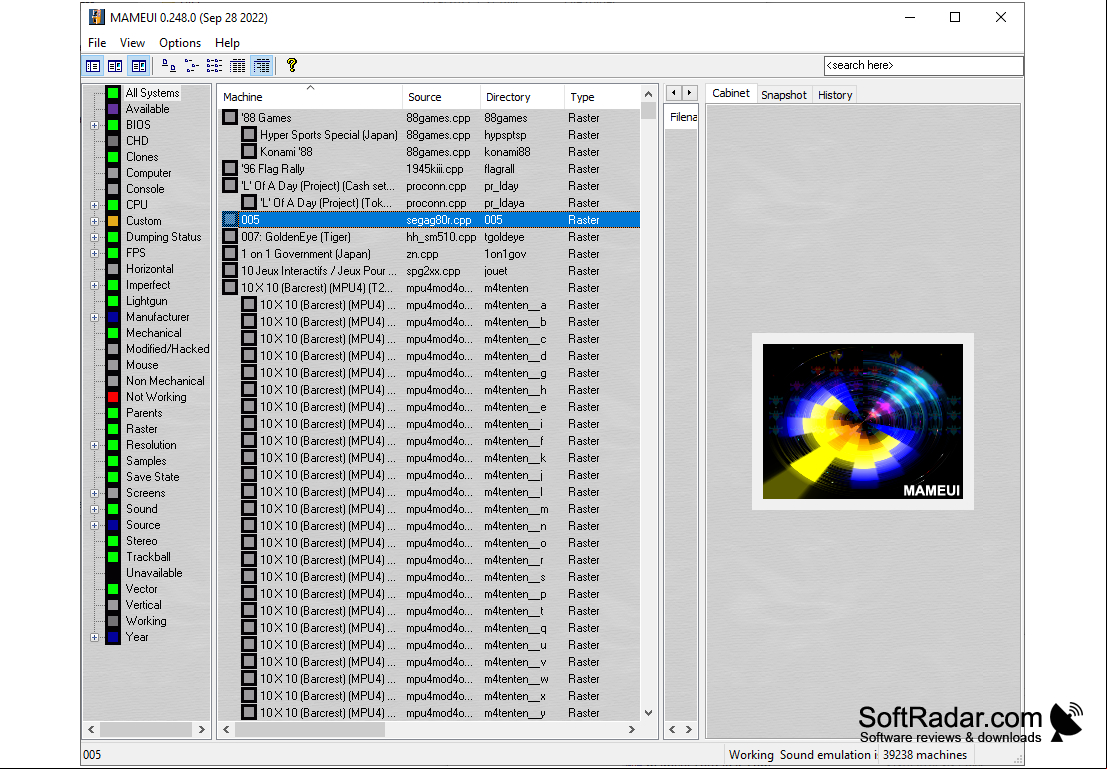Switch to grouped view icon
Viewport: 1107px width, 769px height.
coord(262,66)
